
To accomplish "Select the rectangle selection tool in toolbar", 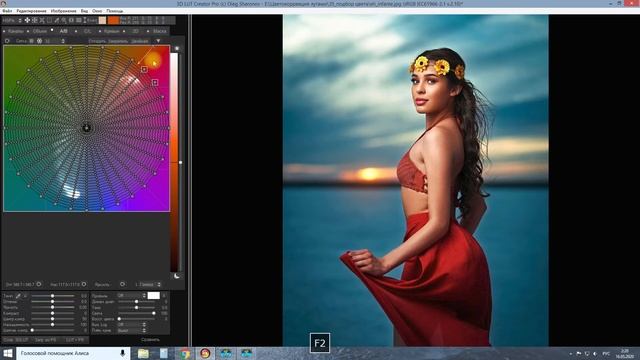I will [x=49, y=20].
